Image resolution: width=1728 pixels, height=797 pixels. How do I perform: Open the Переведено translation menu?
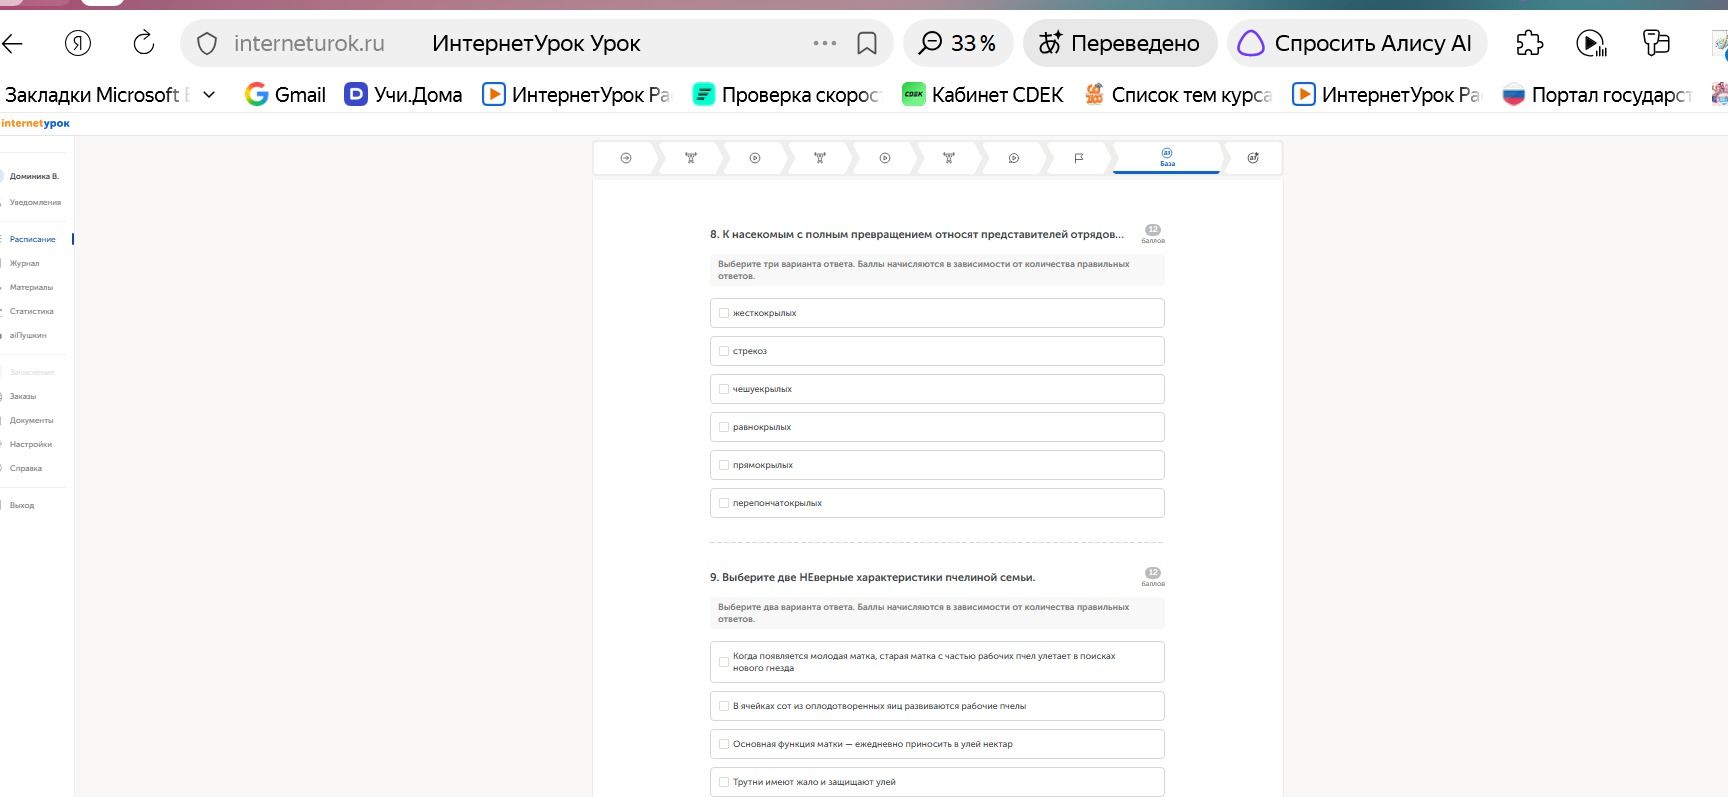click(x=1119, y=43)
